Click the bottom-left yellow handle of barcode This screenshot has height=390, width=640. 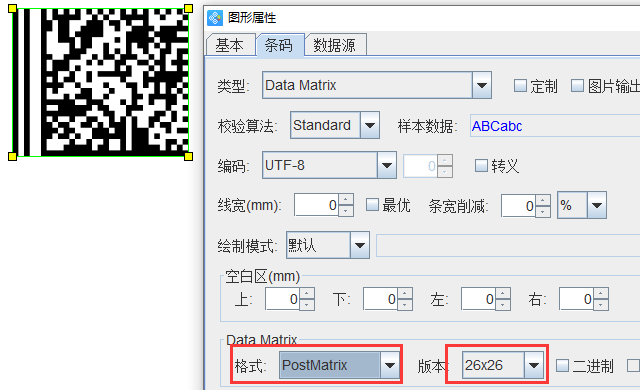coord(13,156)
